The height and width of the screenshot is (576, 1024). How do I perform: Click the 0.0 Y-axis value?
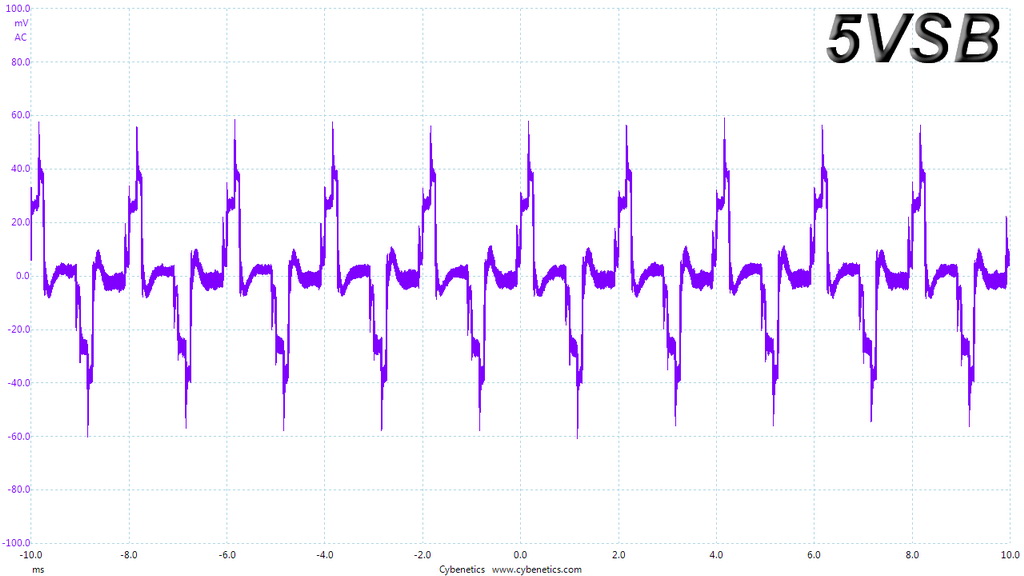pyautogui.click(x=23, y=276)
